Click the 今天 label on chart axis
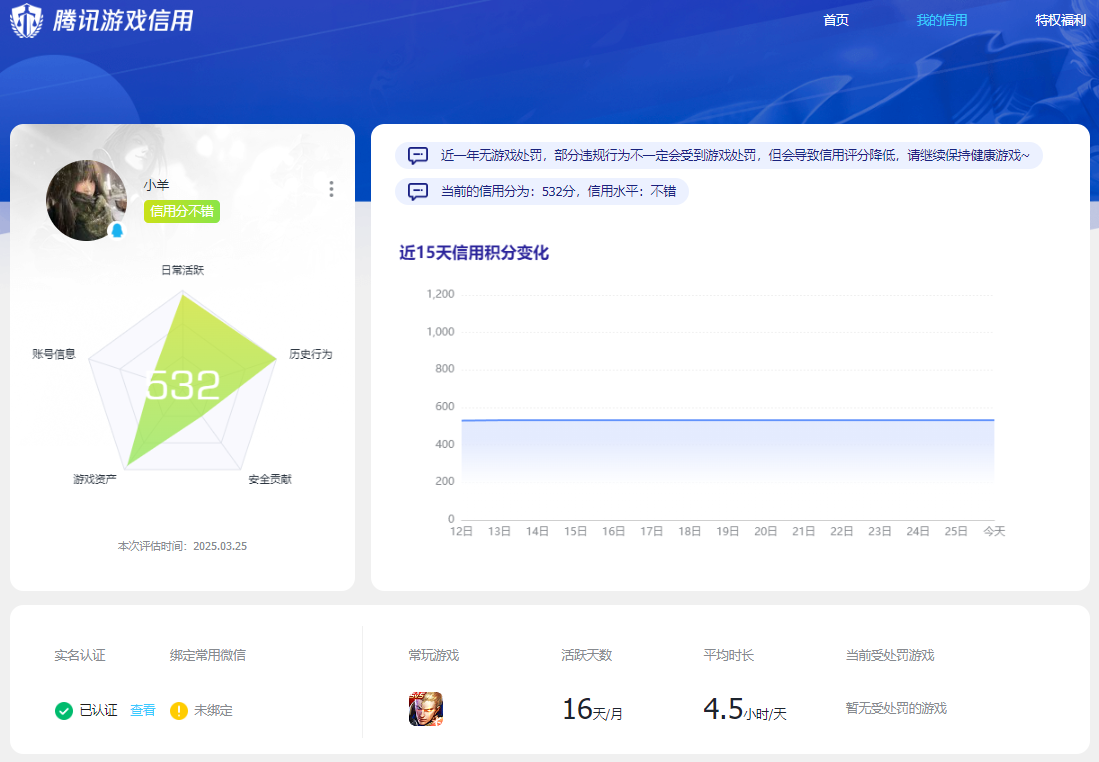1099x762 pixels. [x=994, y=531]
